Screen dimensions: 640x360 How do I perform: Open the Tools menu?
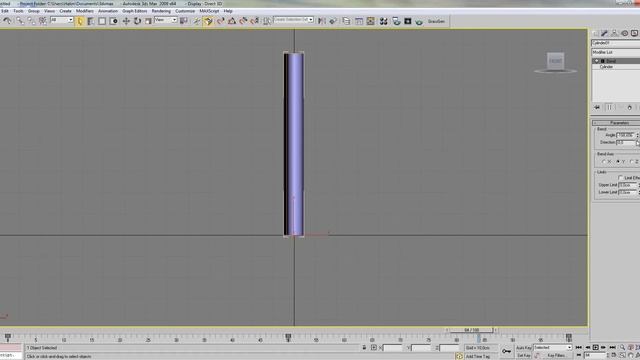(18, 11)
